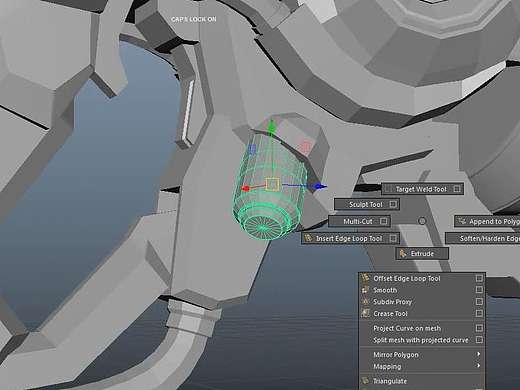Image resolution: width=520 pixels, height=390 pixels.
Task: Click the yellow center manipulator square
Action: [x=272, y=184]
